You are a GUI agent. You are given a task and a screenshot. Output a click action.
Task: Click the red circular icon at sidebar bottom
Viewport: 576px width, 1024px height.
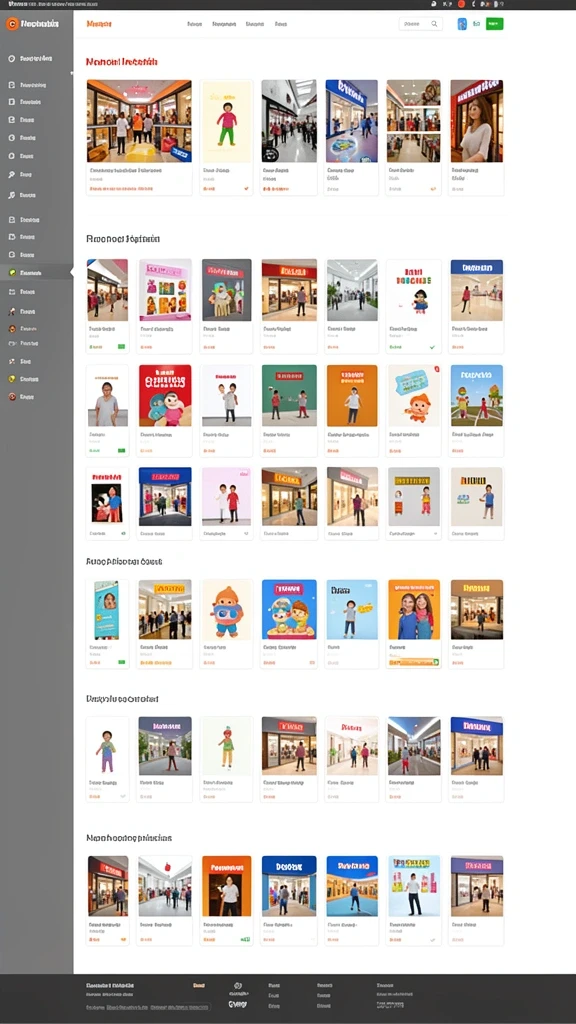pos(12,396)
